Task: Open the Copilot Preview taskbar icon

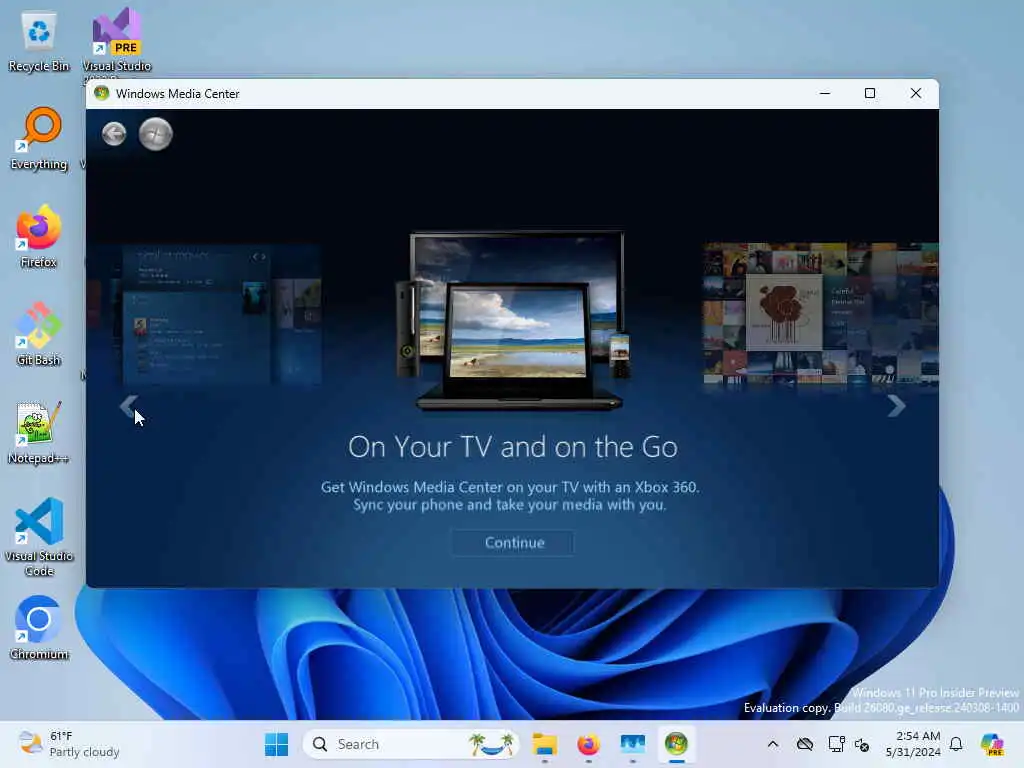Action: tap(991, 744)
